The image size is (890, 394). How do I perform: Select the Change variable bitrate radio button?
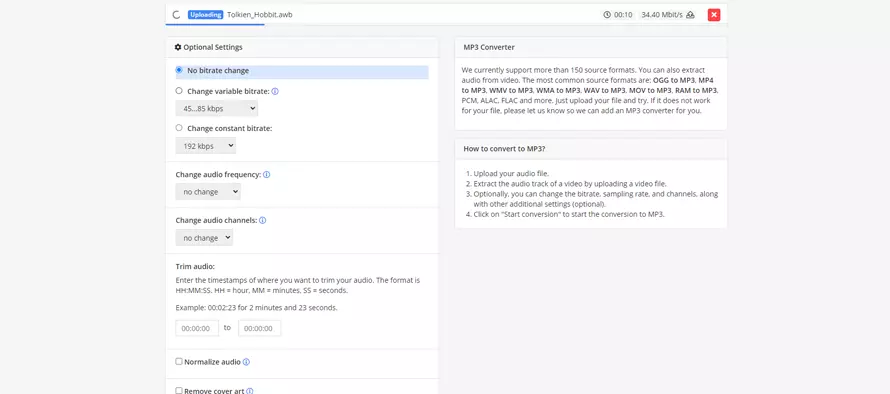point(179,91)
